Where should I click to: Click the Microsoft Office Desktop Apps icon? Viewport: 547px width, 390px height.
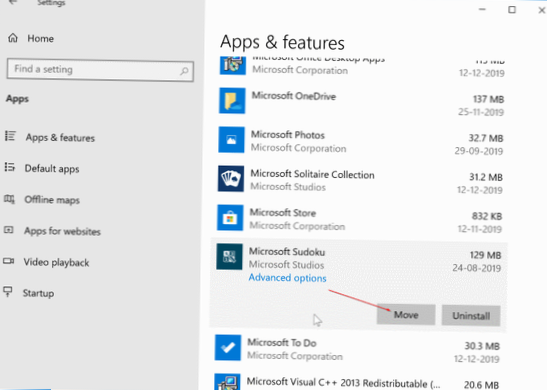[233, 66]
